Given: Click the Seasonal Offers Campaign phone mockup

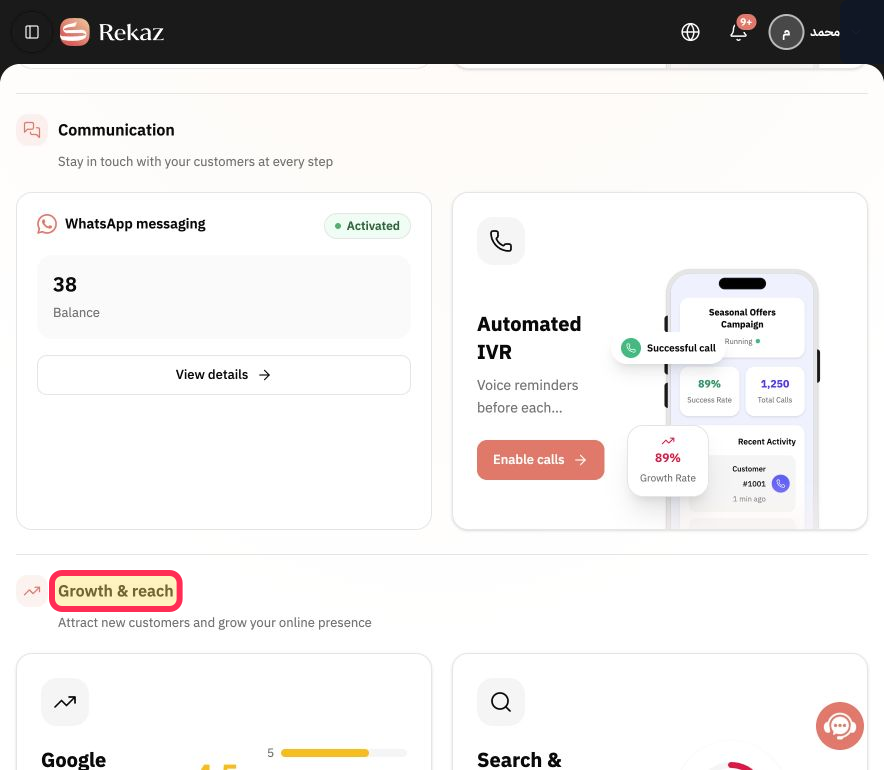Looking at the screenshot, I should pyautogui.click(x=742, y=399).
